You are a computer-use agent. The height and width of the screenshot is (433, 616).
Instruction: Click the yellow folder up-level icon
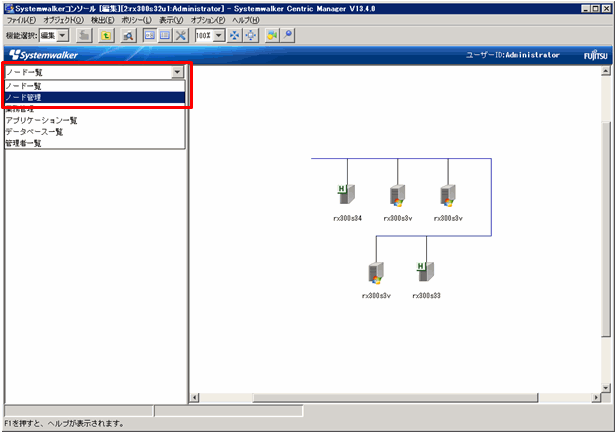106,36
